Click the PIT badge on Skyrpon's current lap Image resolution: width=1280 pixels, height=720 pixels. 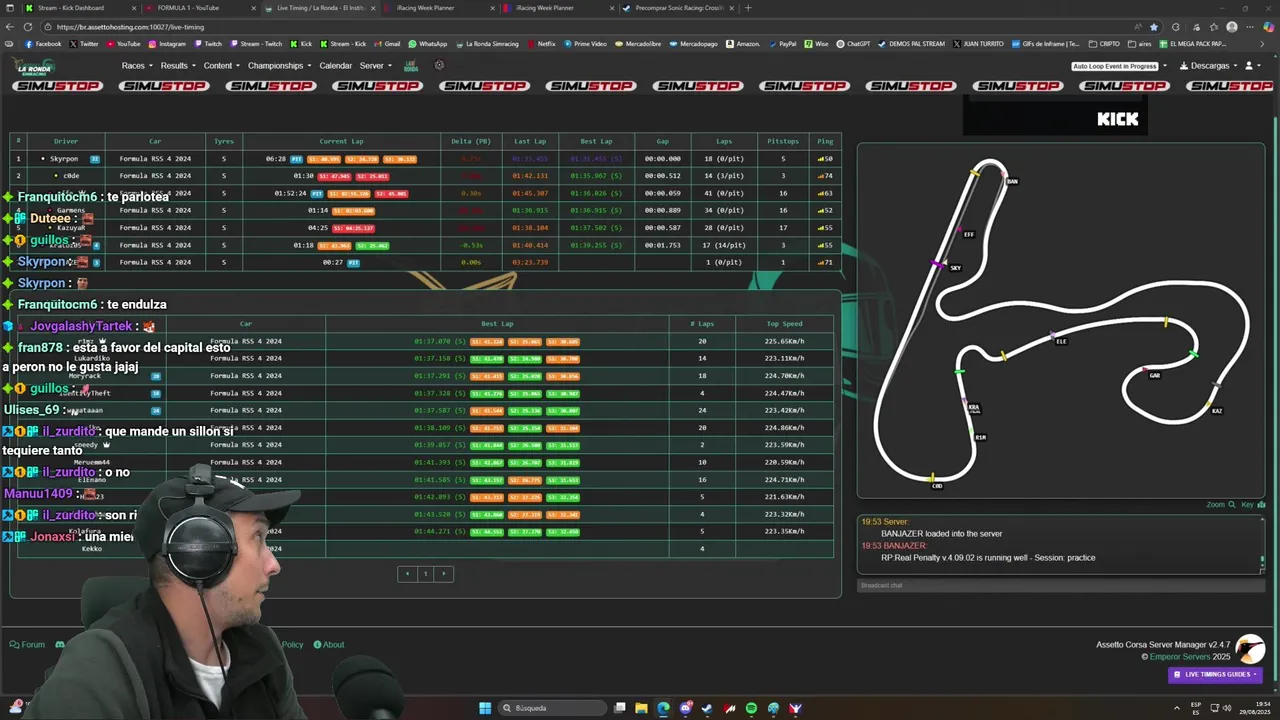[296, 159]
